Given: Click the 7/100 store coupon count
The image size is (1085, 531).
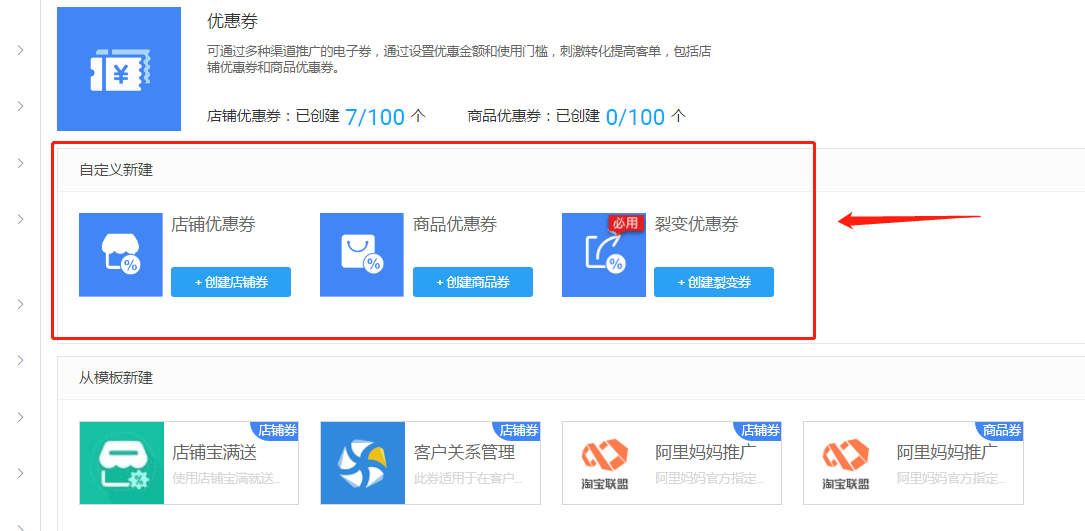Looking at the screenshot, I should (x=375, y=117).
